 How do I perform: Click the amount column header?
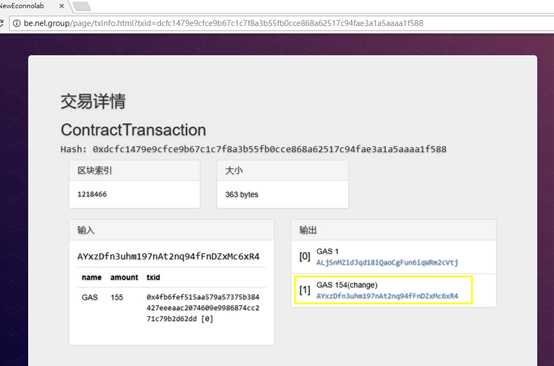tap(124, 277)
